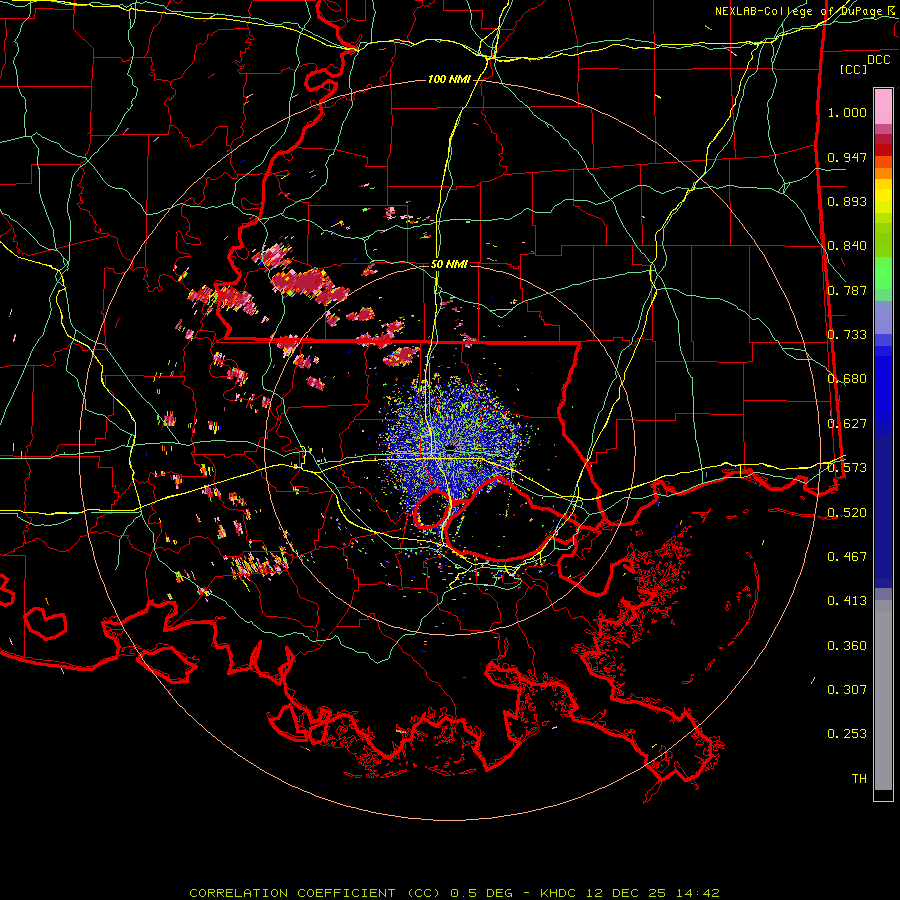The width and height of the screenshot is (900, 900).
Task: Click the 0.680 scale value
Action: [x=847, y=379]
